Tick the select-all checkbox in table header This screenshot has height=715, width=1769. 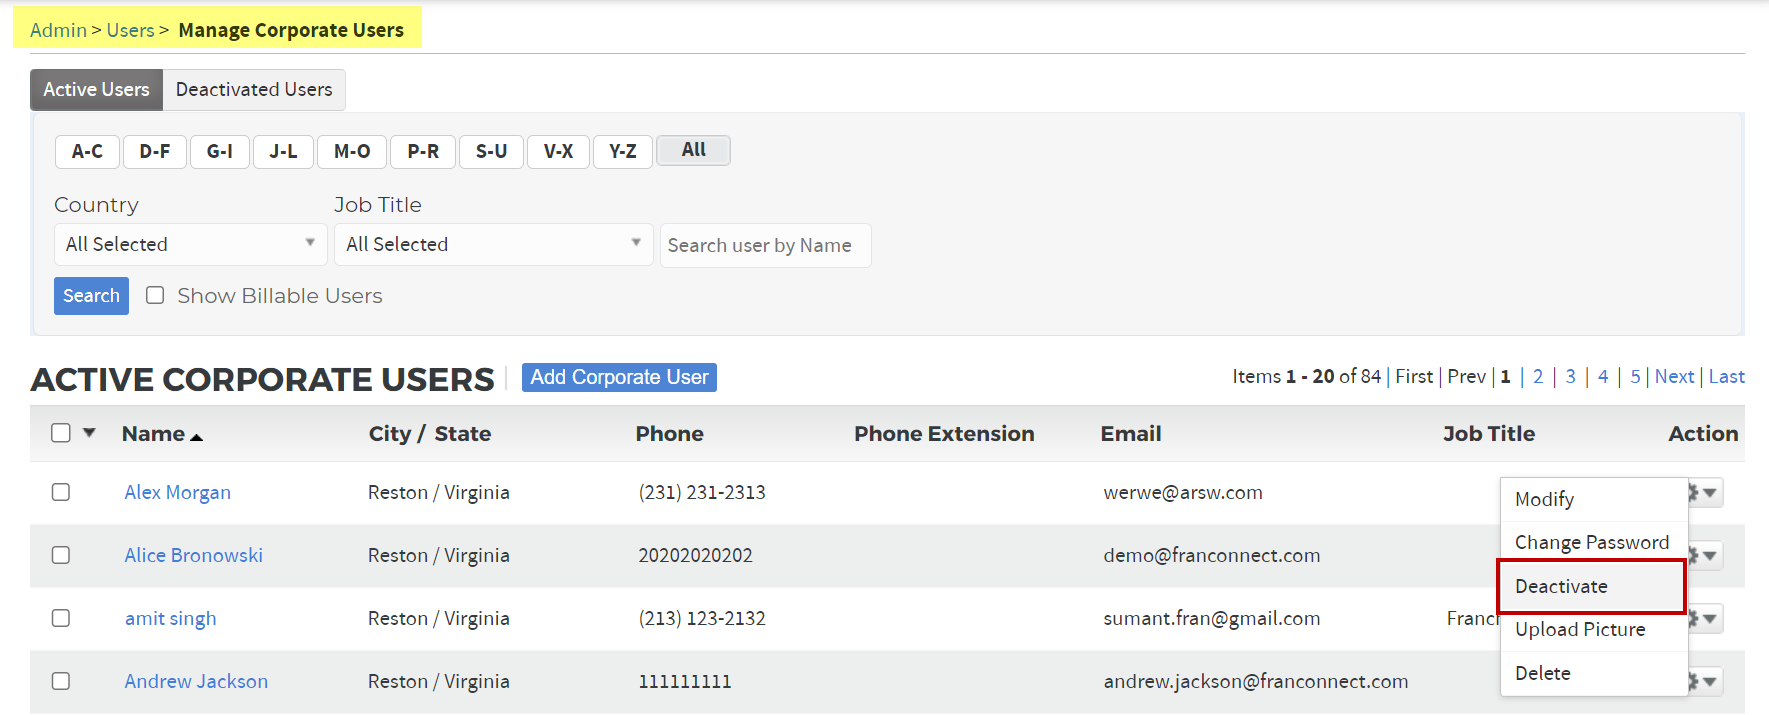61,433
